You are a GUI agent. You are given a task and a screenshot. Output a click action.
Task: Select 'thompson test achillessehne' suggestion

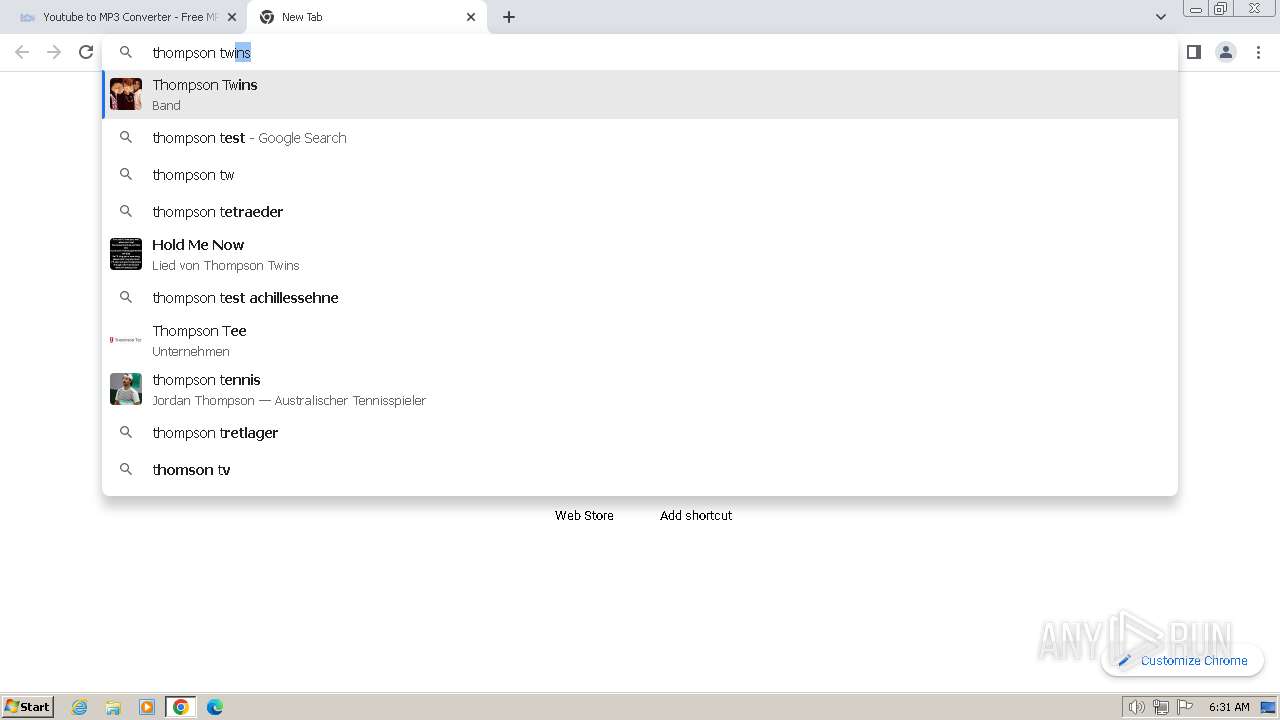tap(640, 298)
